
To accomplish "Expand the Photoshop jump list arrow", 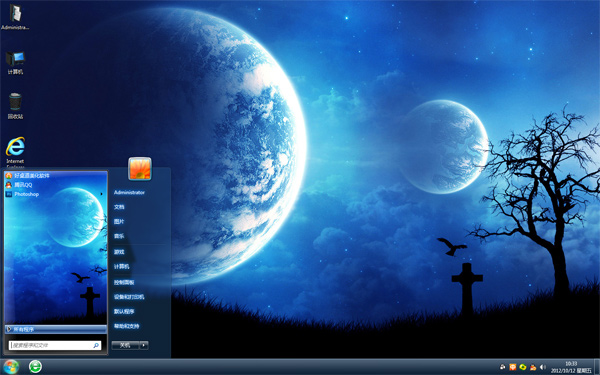I will point(101,194).
